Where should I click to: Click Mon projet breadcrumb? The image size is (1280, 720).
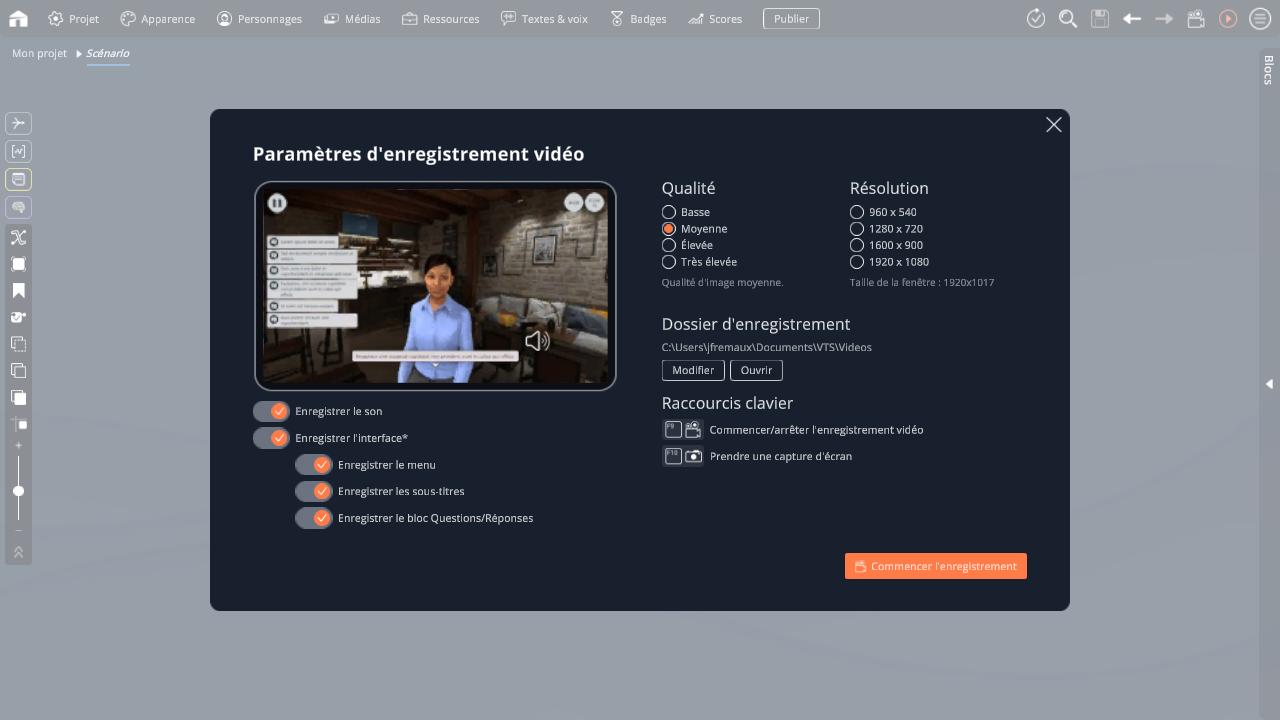tap(39, 53)
